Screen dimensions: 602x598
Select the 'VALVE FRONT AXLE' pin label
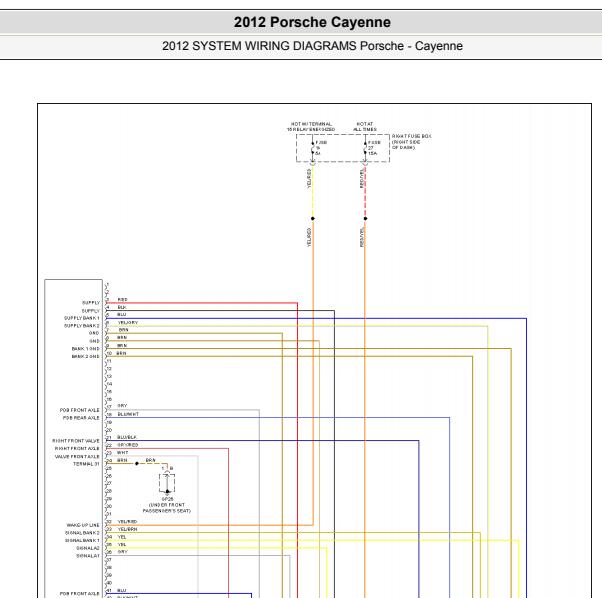click(x=77, y=456)
